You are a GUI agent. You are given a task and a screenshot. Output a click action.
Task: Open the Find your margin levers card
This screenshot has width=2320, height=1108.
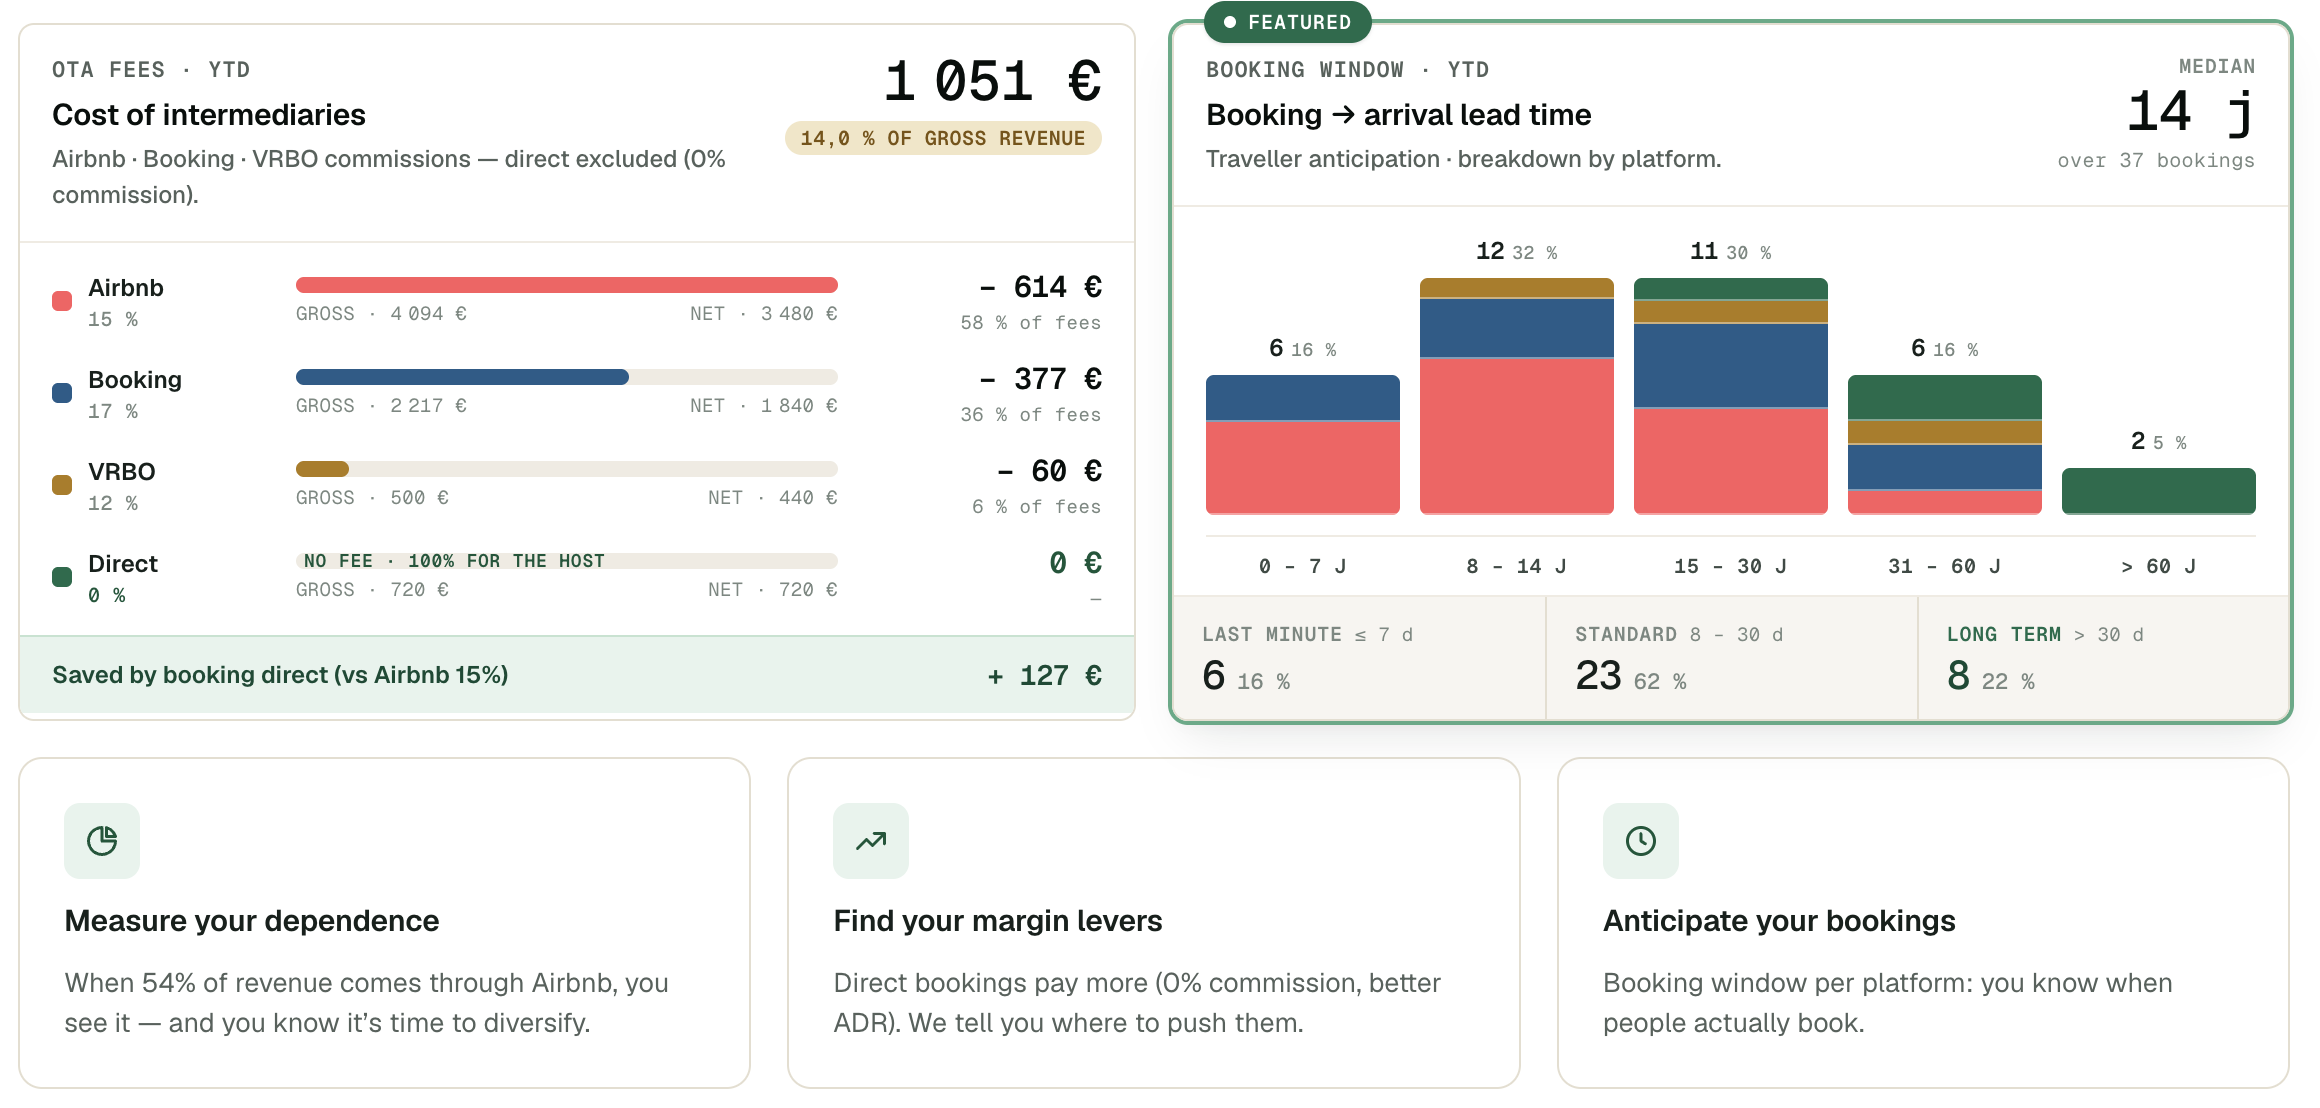tap(1154, 923)
